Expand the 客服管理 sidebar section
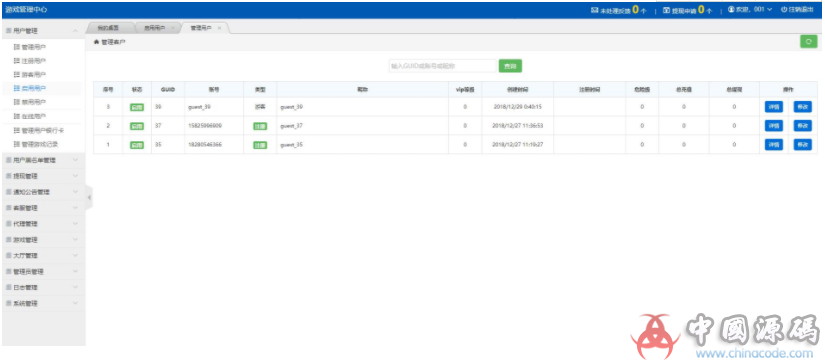The width and height of the screenshot is (825, 361). pyautogui.click(x=44, y=208)
